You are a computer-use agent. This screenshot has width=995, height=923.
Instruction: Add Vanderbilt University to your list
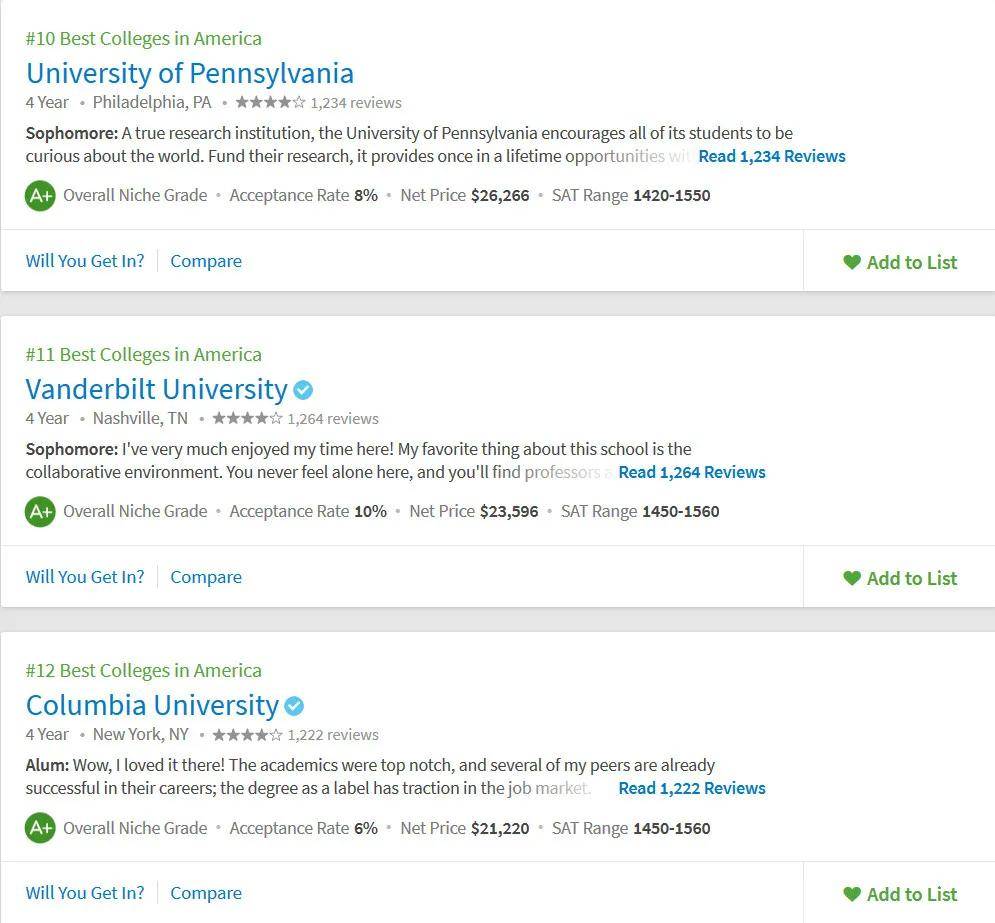point(900,578)
